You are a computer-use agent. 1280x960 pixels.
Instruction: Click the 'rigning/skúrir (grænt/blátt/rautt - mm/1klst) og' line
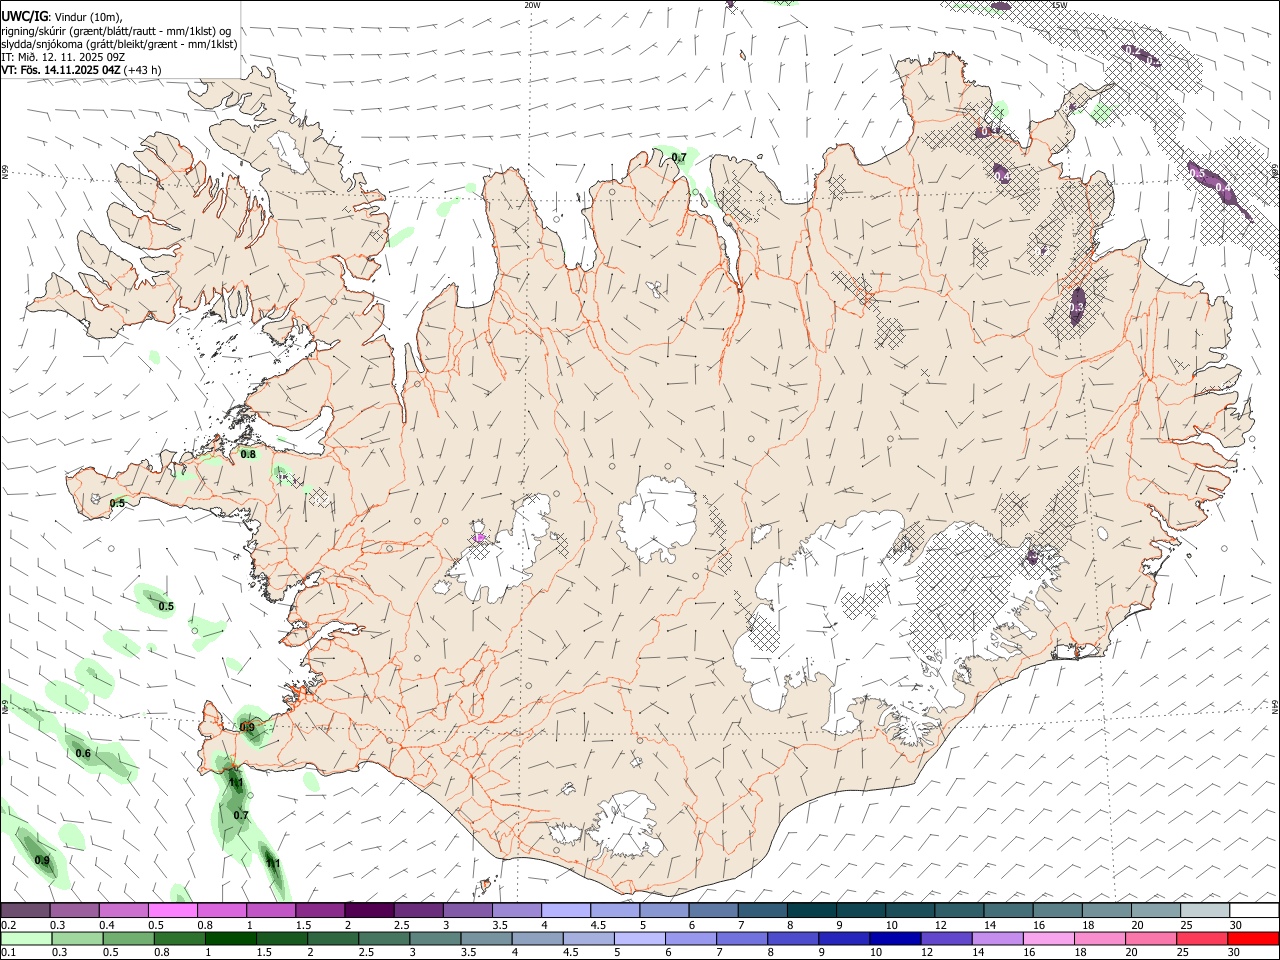115,30
